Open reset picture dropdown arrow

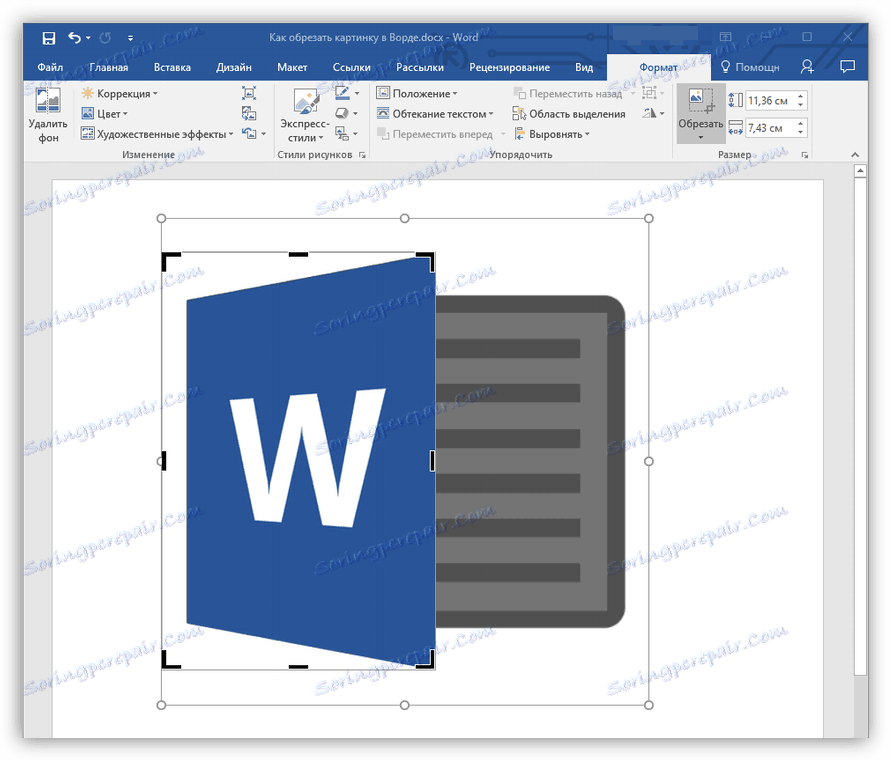click(263, 134)
